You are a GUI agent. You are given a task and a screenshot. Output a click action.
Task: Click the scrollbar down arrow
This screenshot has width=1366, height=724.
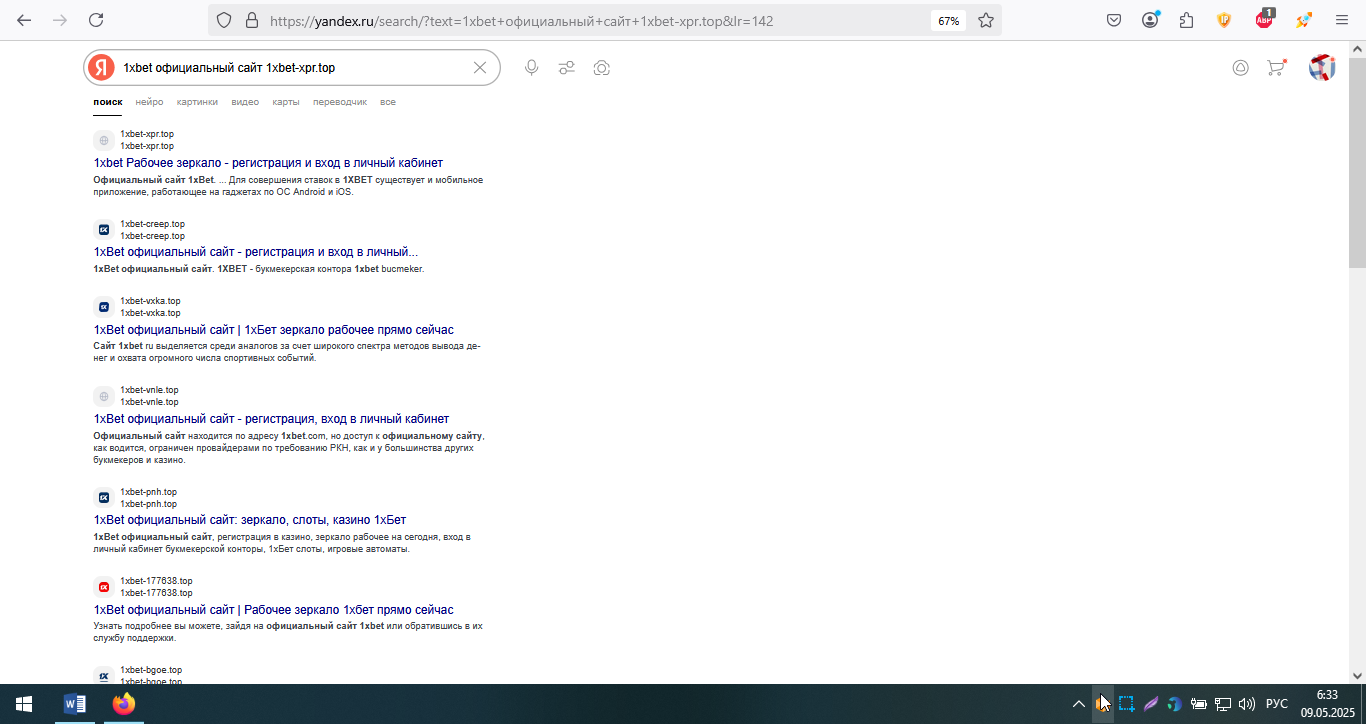click(x=1357, y=675)
